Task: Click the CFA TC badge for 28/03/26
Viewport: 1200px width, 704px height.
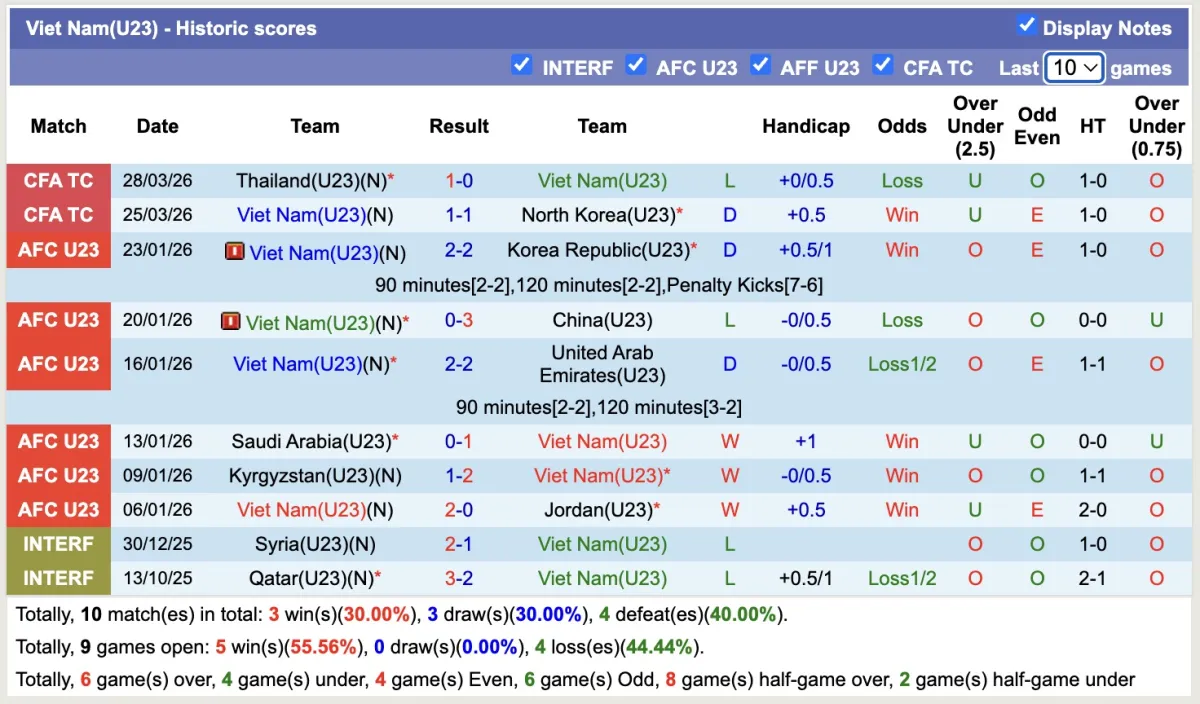Action: pyautogui.click(x=58, y=181)
